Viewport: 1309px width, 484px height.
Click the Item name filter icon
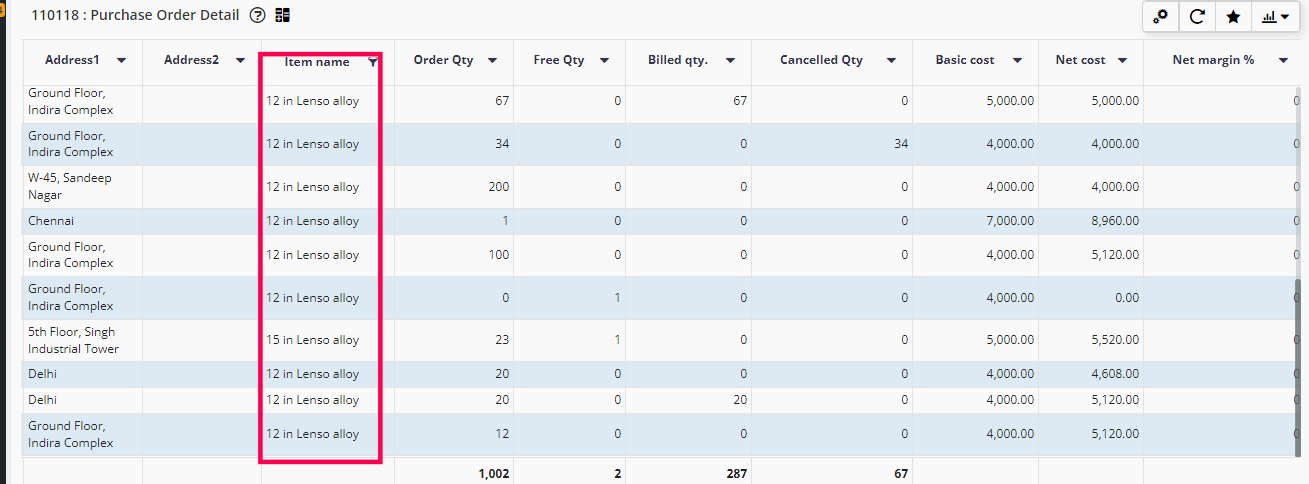373,62
